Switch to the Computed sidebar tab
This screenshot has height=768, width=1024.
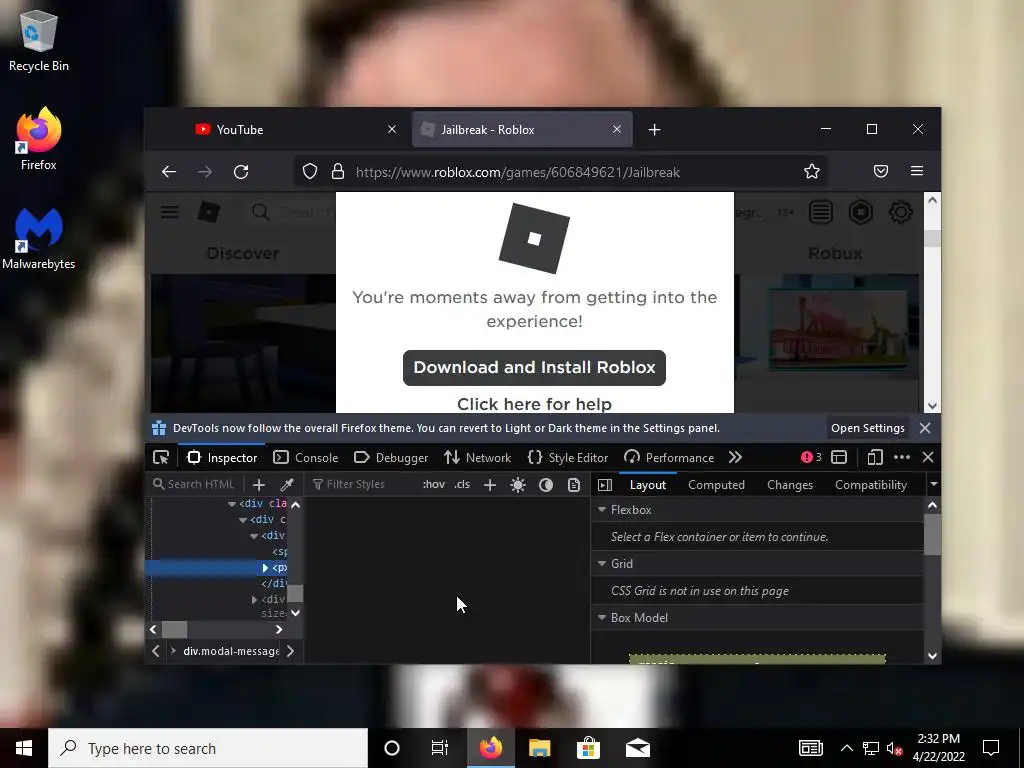coord(716,485)
